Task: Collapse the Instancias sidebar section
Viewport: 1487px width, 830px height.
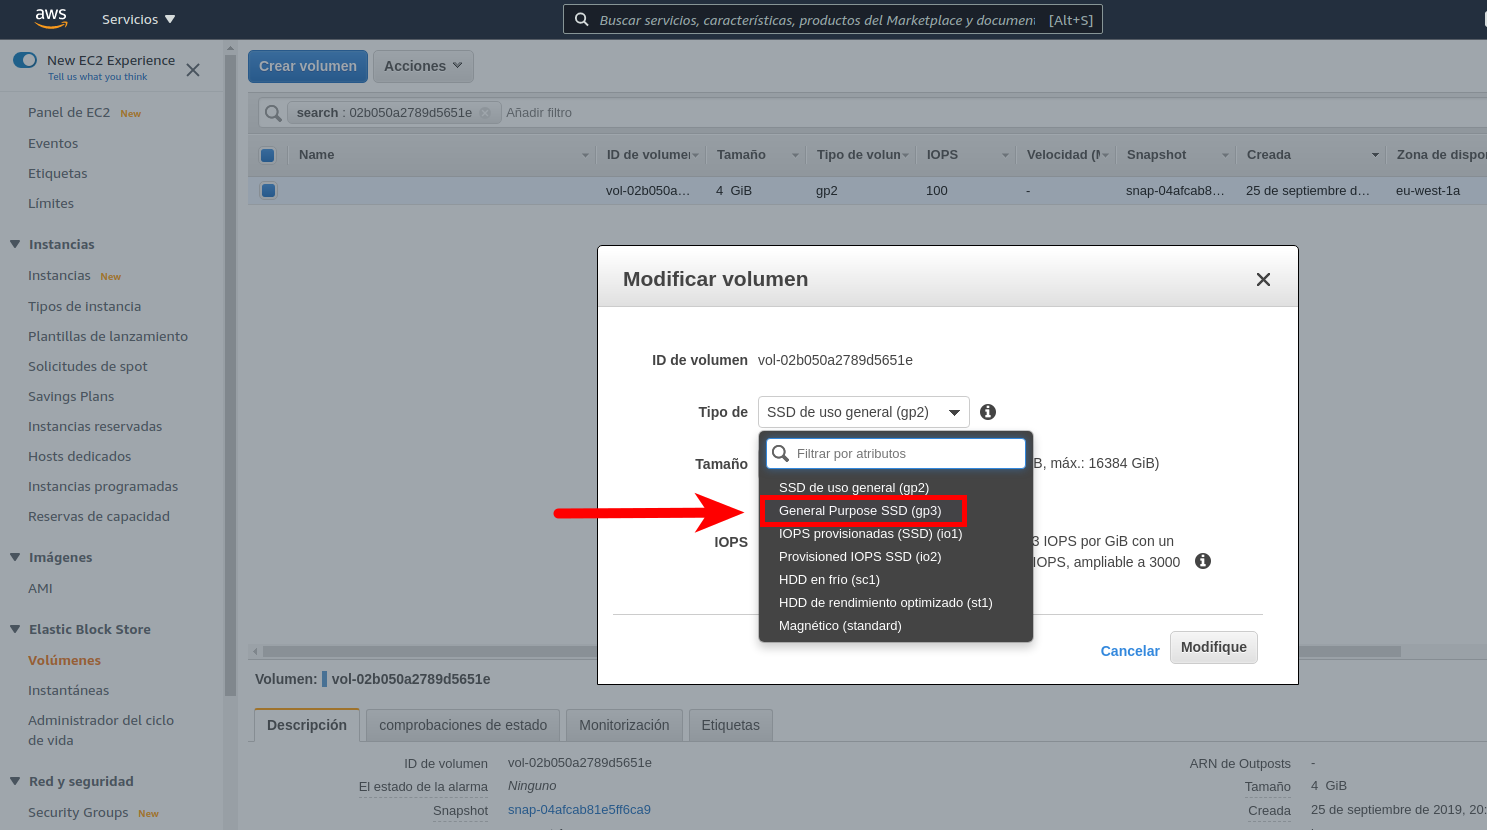Action: coord(15,244)
